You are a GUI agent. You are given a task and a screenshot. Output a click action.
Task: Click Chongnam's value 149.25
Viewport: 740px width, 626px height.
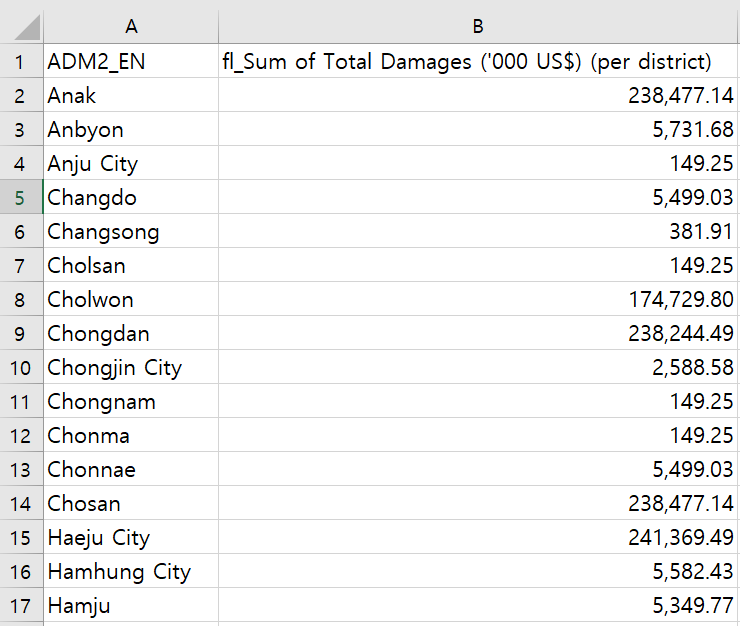pos(478,401)
